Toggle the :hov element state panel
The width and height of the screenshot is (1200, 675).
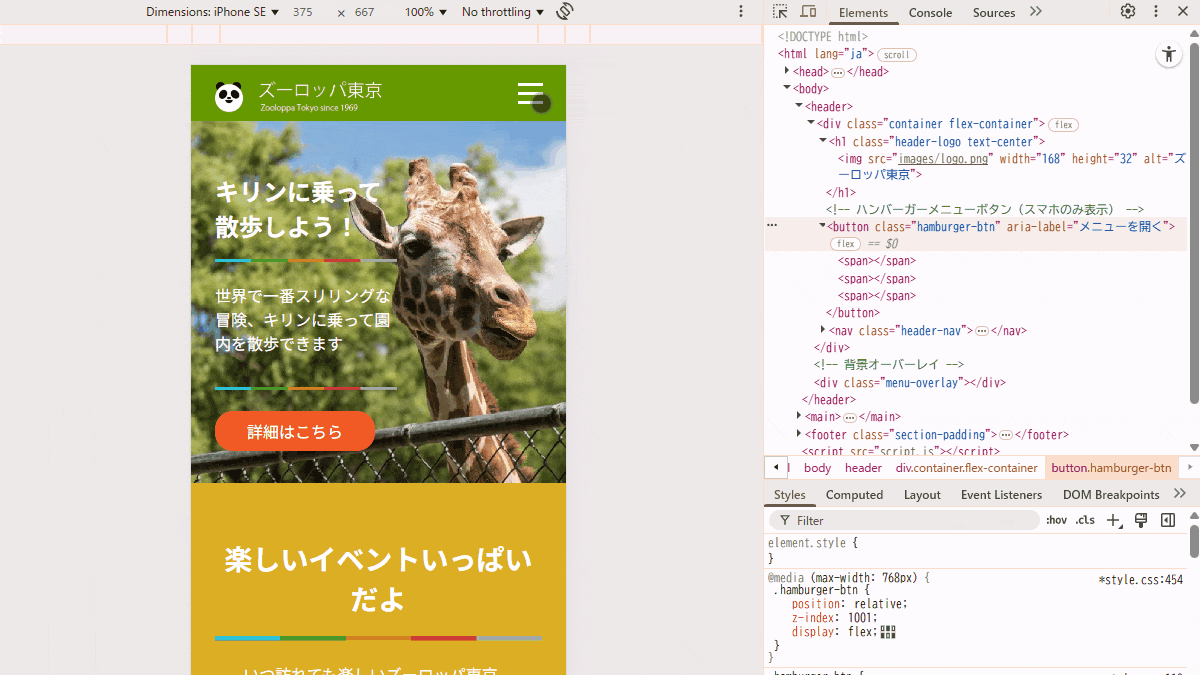pyautogui.click(x=1056, y=520)
